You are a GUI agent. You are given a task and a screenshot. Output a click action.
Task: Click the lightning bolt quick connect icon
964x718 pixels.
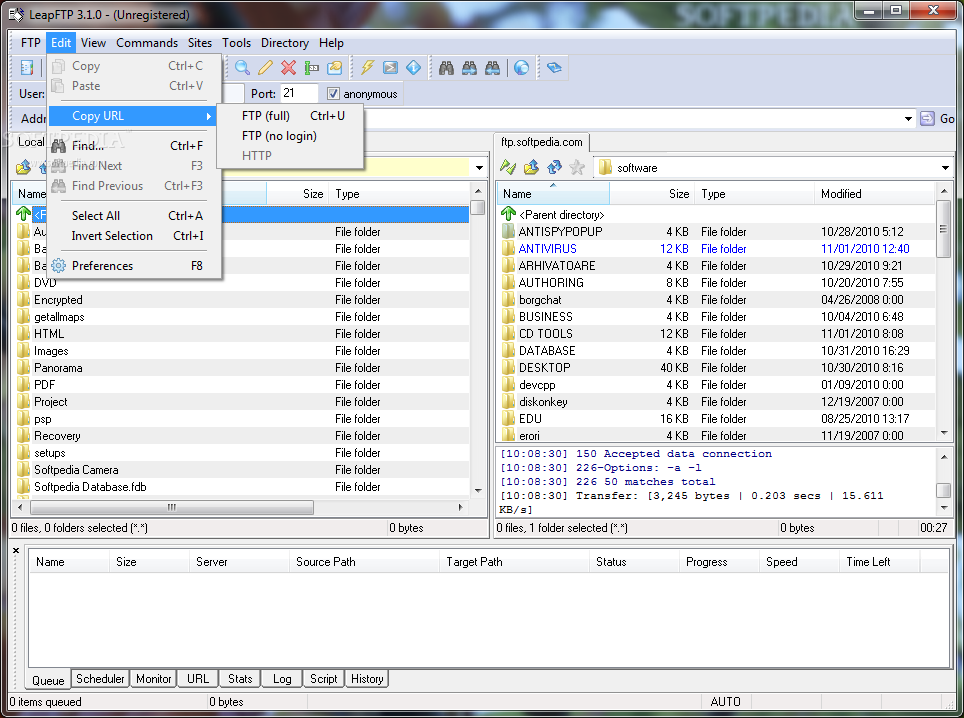[x=368, y=68]
